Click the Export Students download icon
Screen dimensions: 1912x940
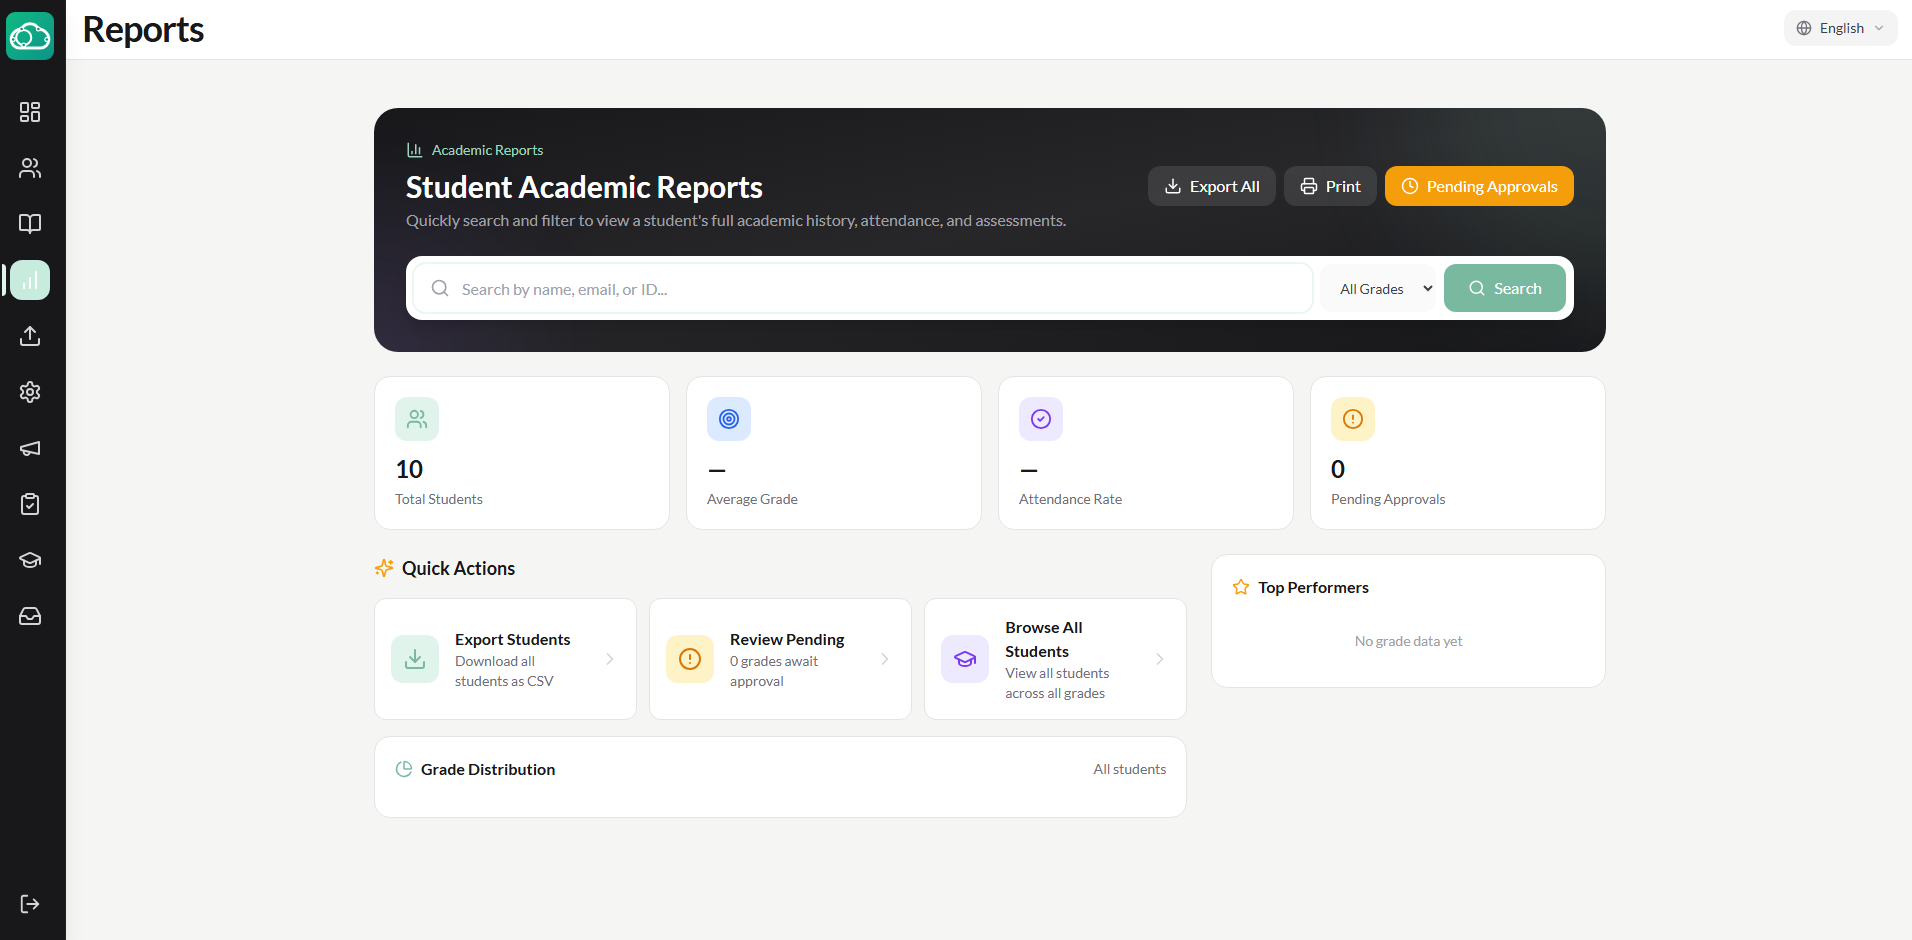(x=415, y=659)
